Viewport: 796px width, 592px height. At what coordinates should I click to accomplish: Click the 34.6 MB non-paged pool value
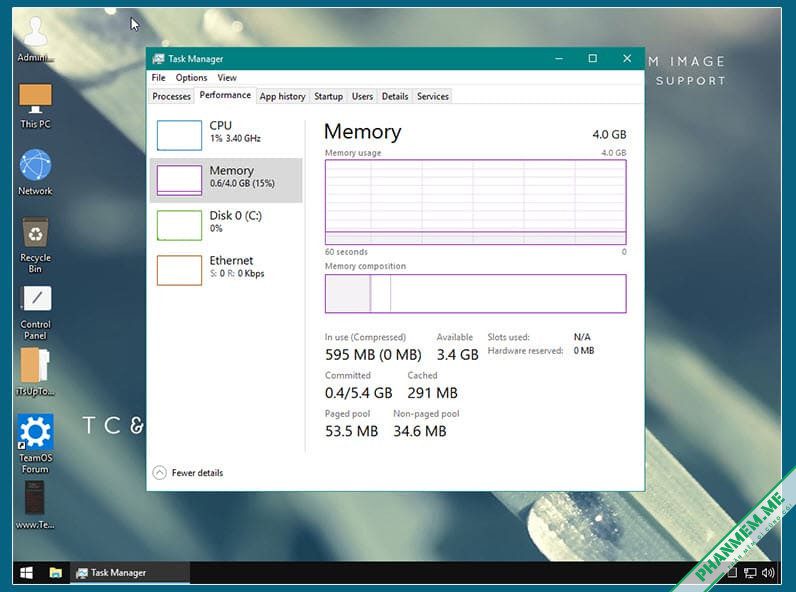pyautogui.click(x=420, y=431)
